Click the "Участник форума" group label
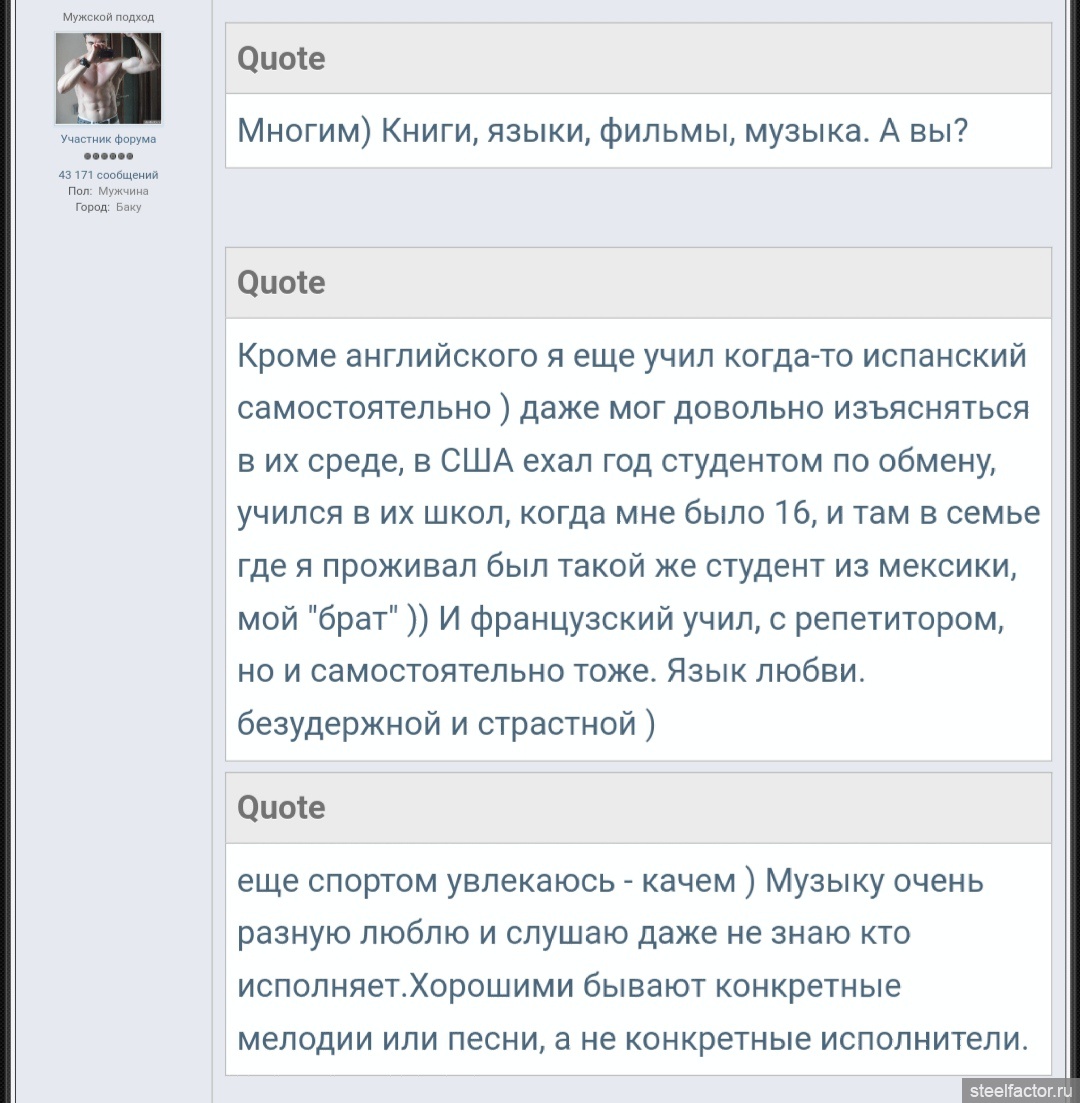1080x1103 pixels. (108, 139)
